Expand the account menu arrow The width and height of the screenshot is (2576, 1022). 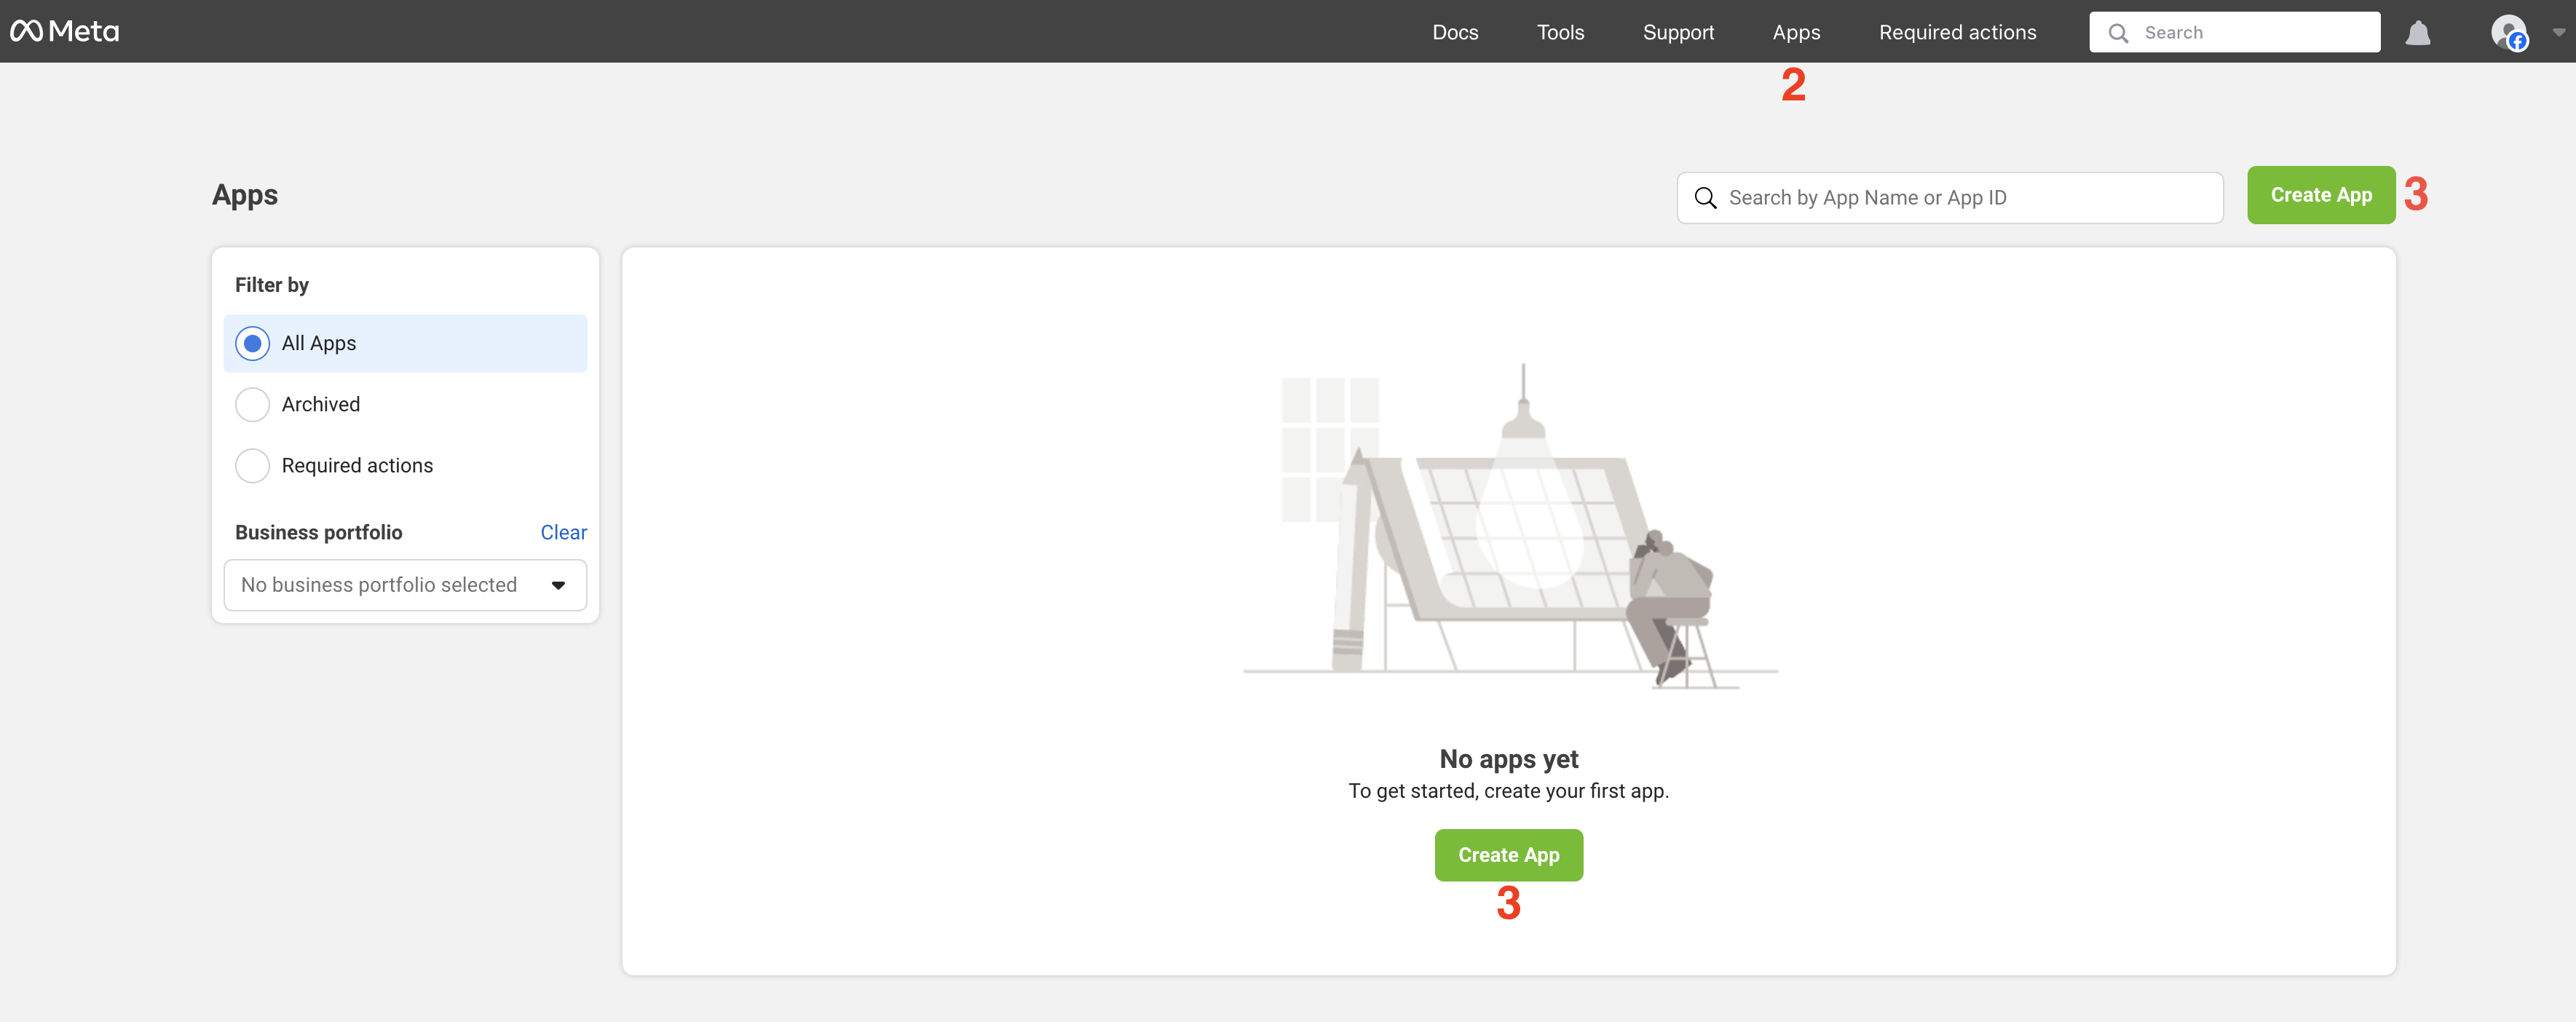(x=2558, y=32)
